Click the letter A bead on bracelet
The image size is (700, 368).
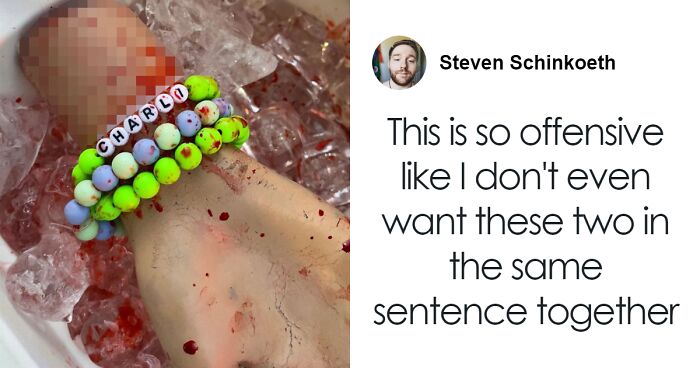click(x=134, y=125)
